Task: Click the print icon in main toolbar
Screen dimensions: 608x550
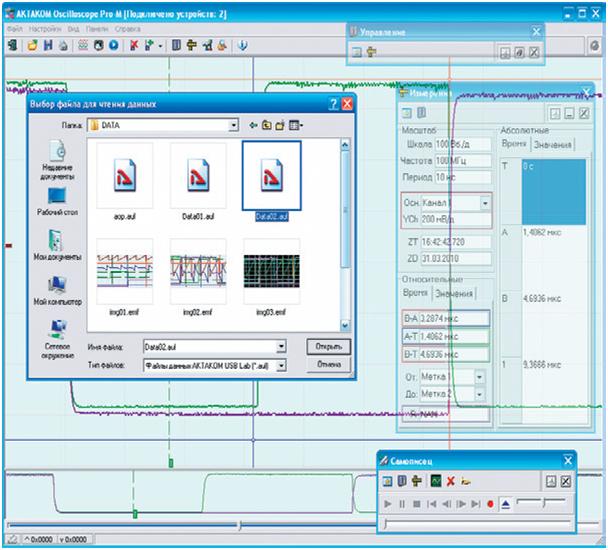Action: coord(63,45)
